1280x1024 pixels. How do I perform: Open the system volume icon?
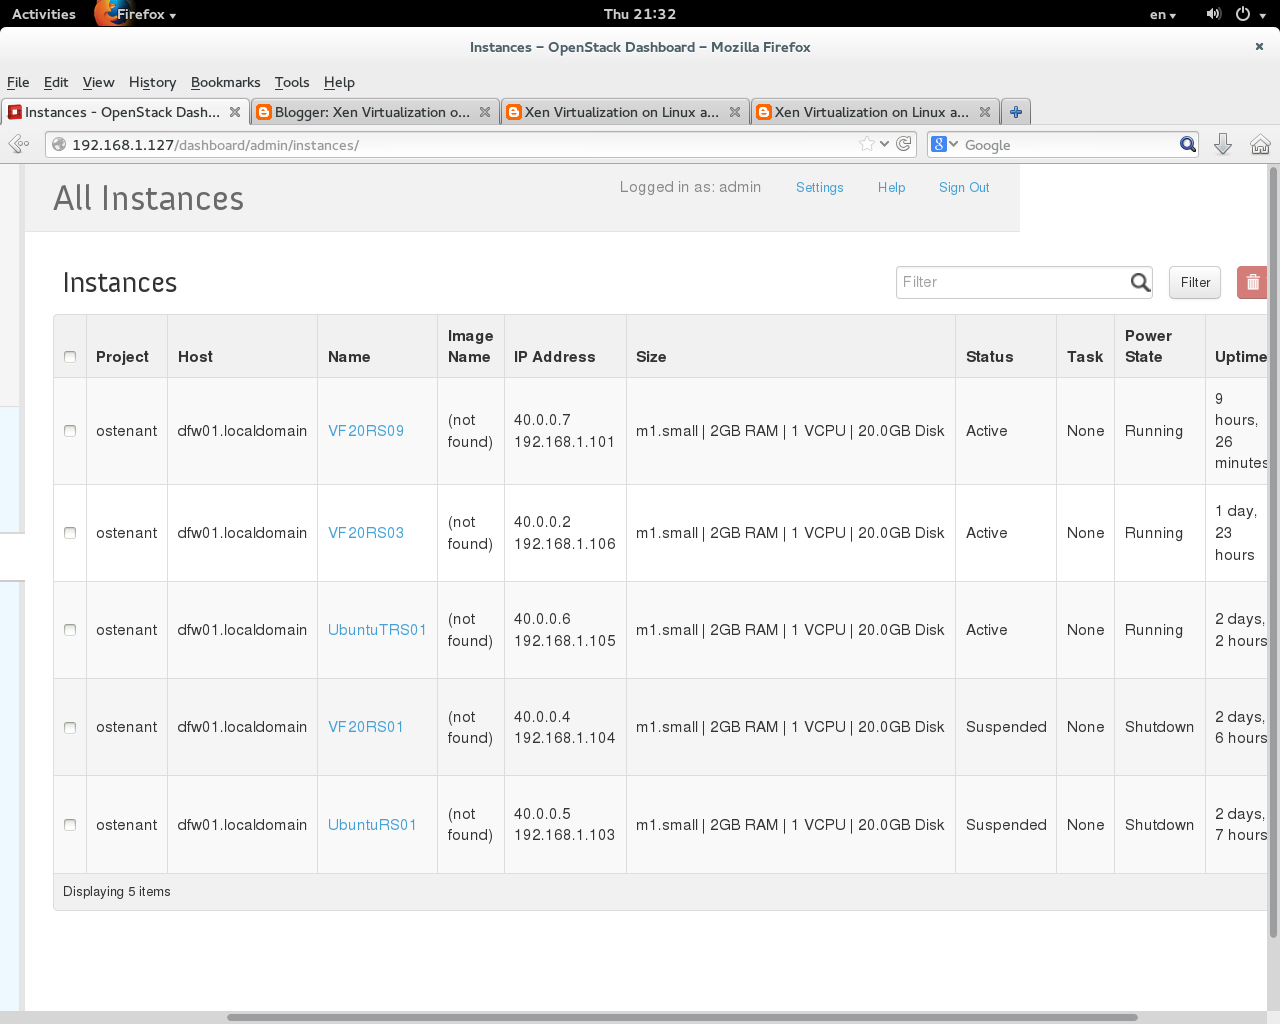tap(1213, 14)
